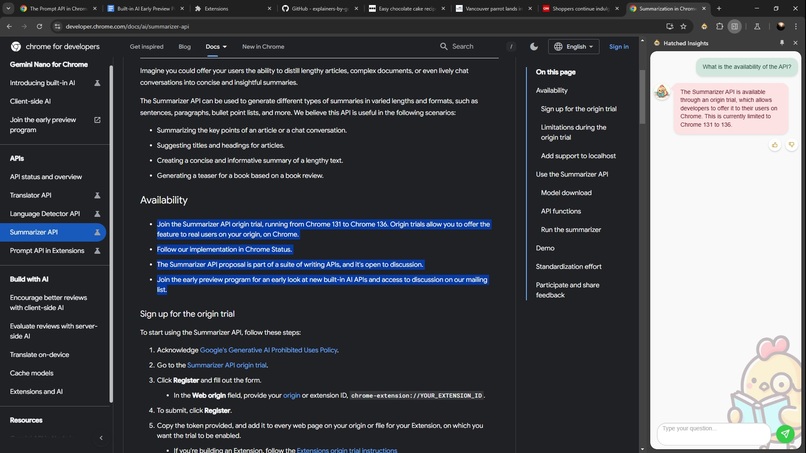Image resolution: width=806 pixels, height=453 pixels.
Task: Open the Chrome profile avatar
Action: [781, 26]
